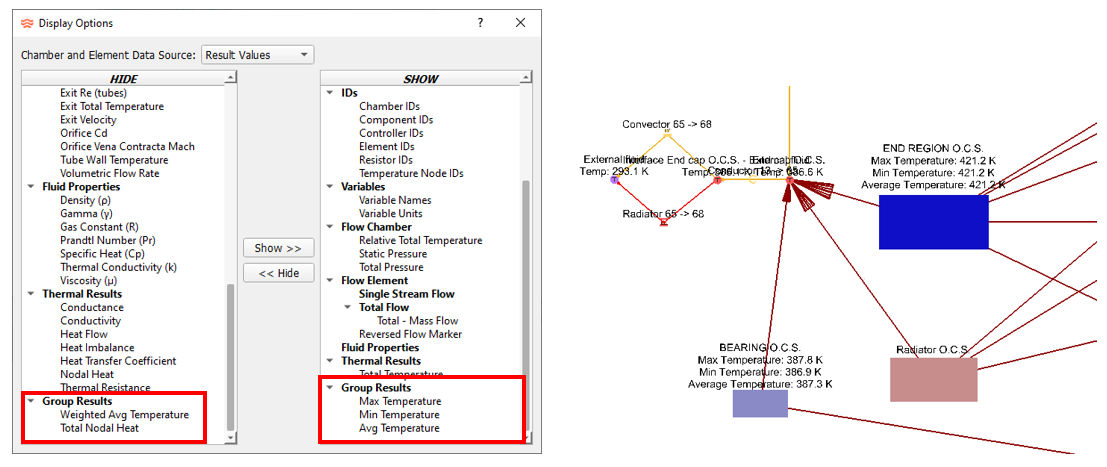Image resolution: width=1107 pixels, height=467 pixels.
Task: Select Component IDs item
Action: 396,120
